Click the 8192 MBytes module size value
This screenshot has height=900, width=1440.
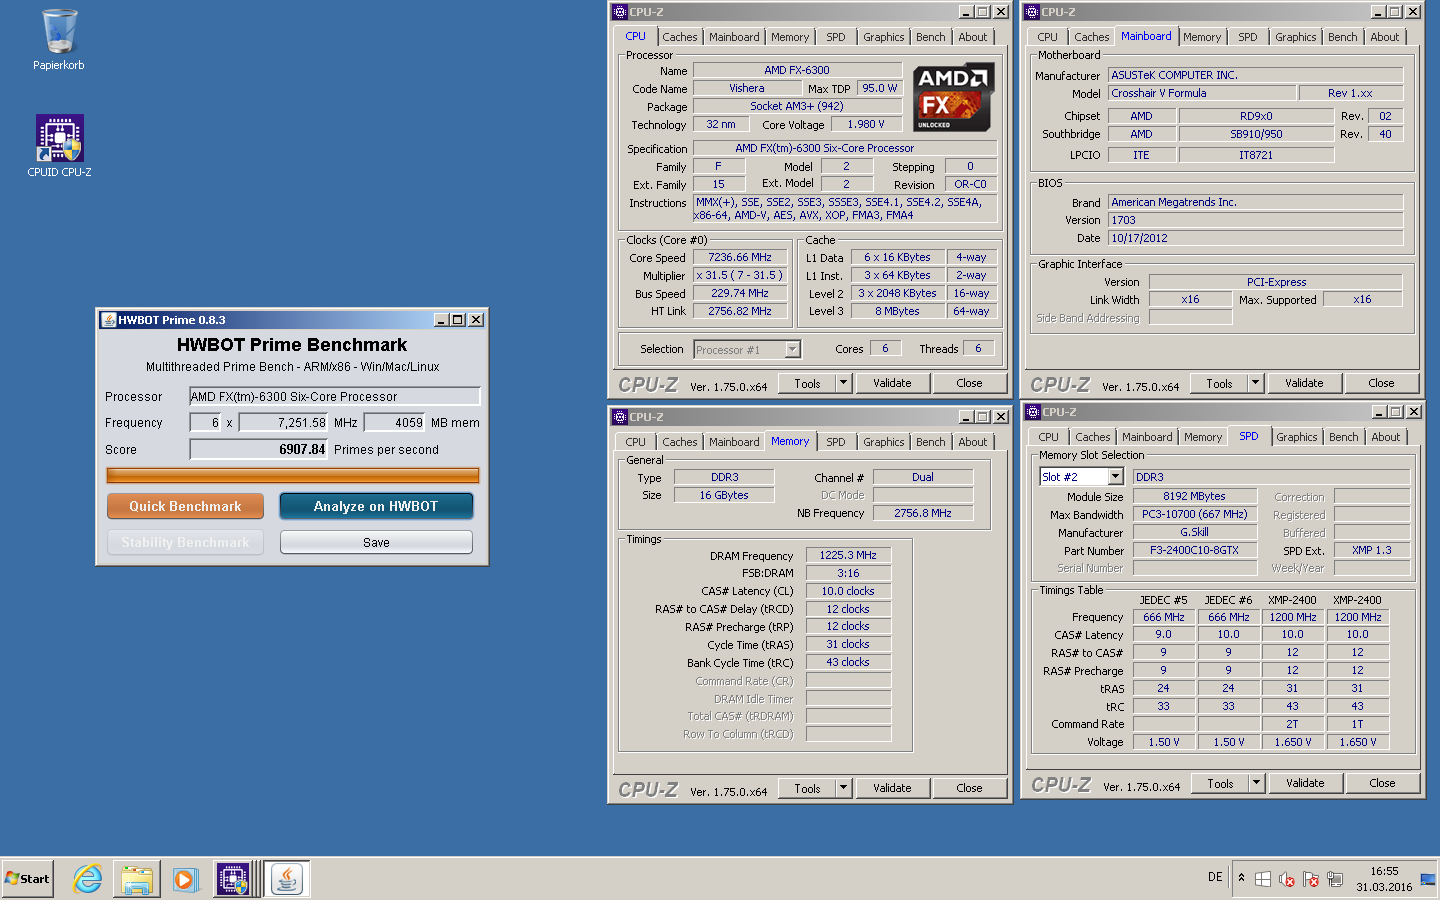click(1194, 496)
